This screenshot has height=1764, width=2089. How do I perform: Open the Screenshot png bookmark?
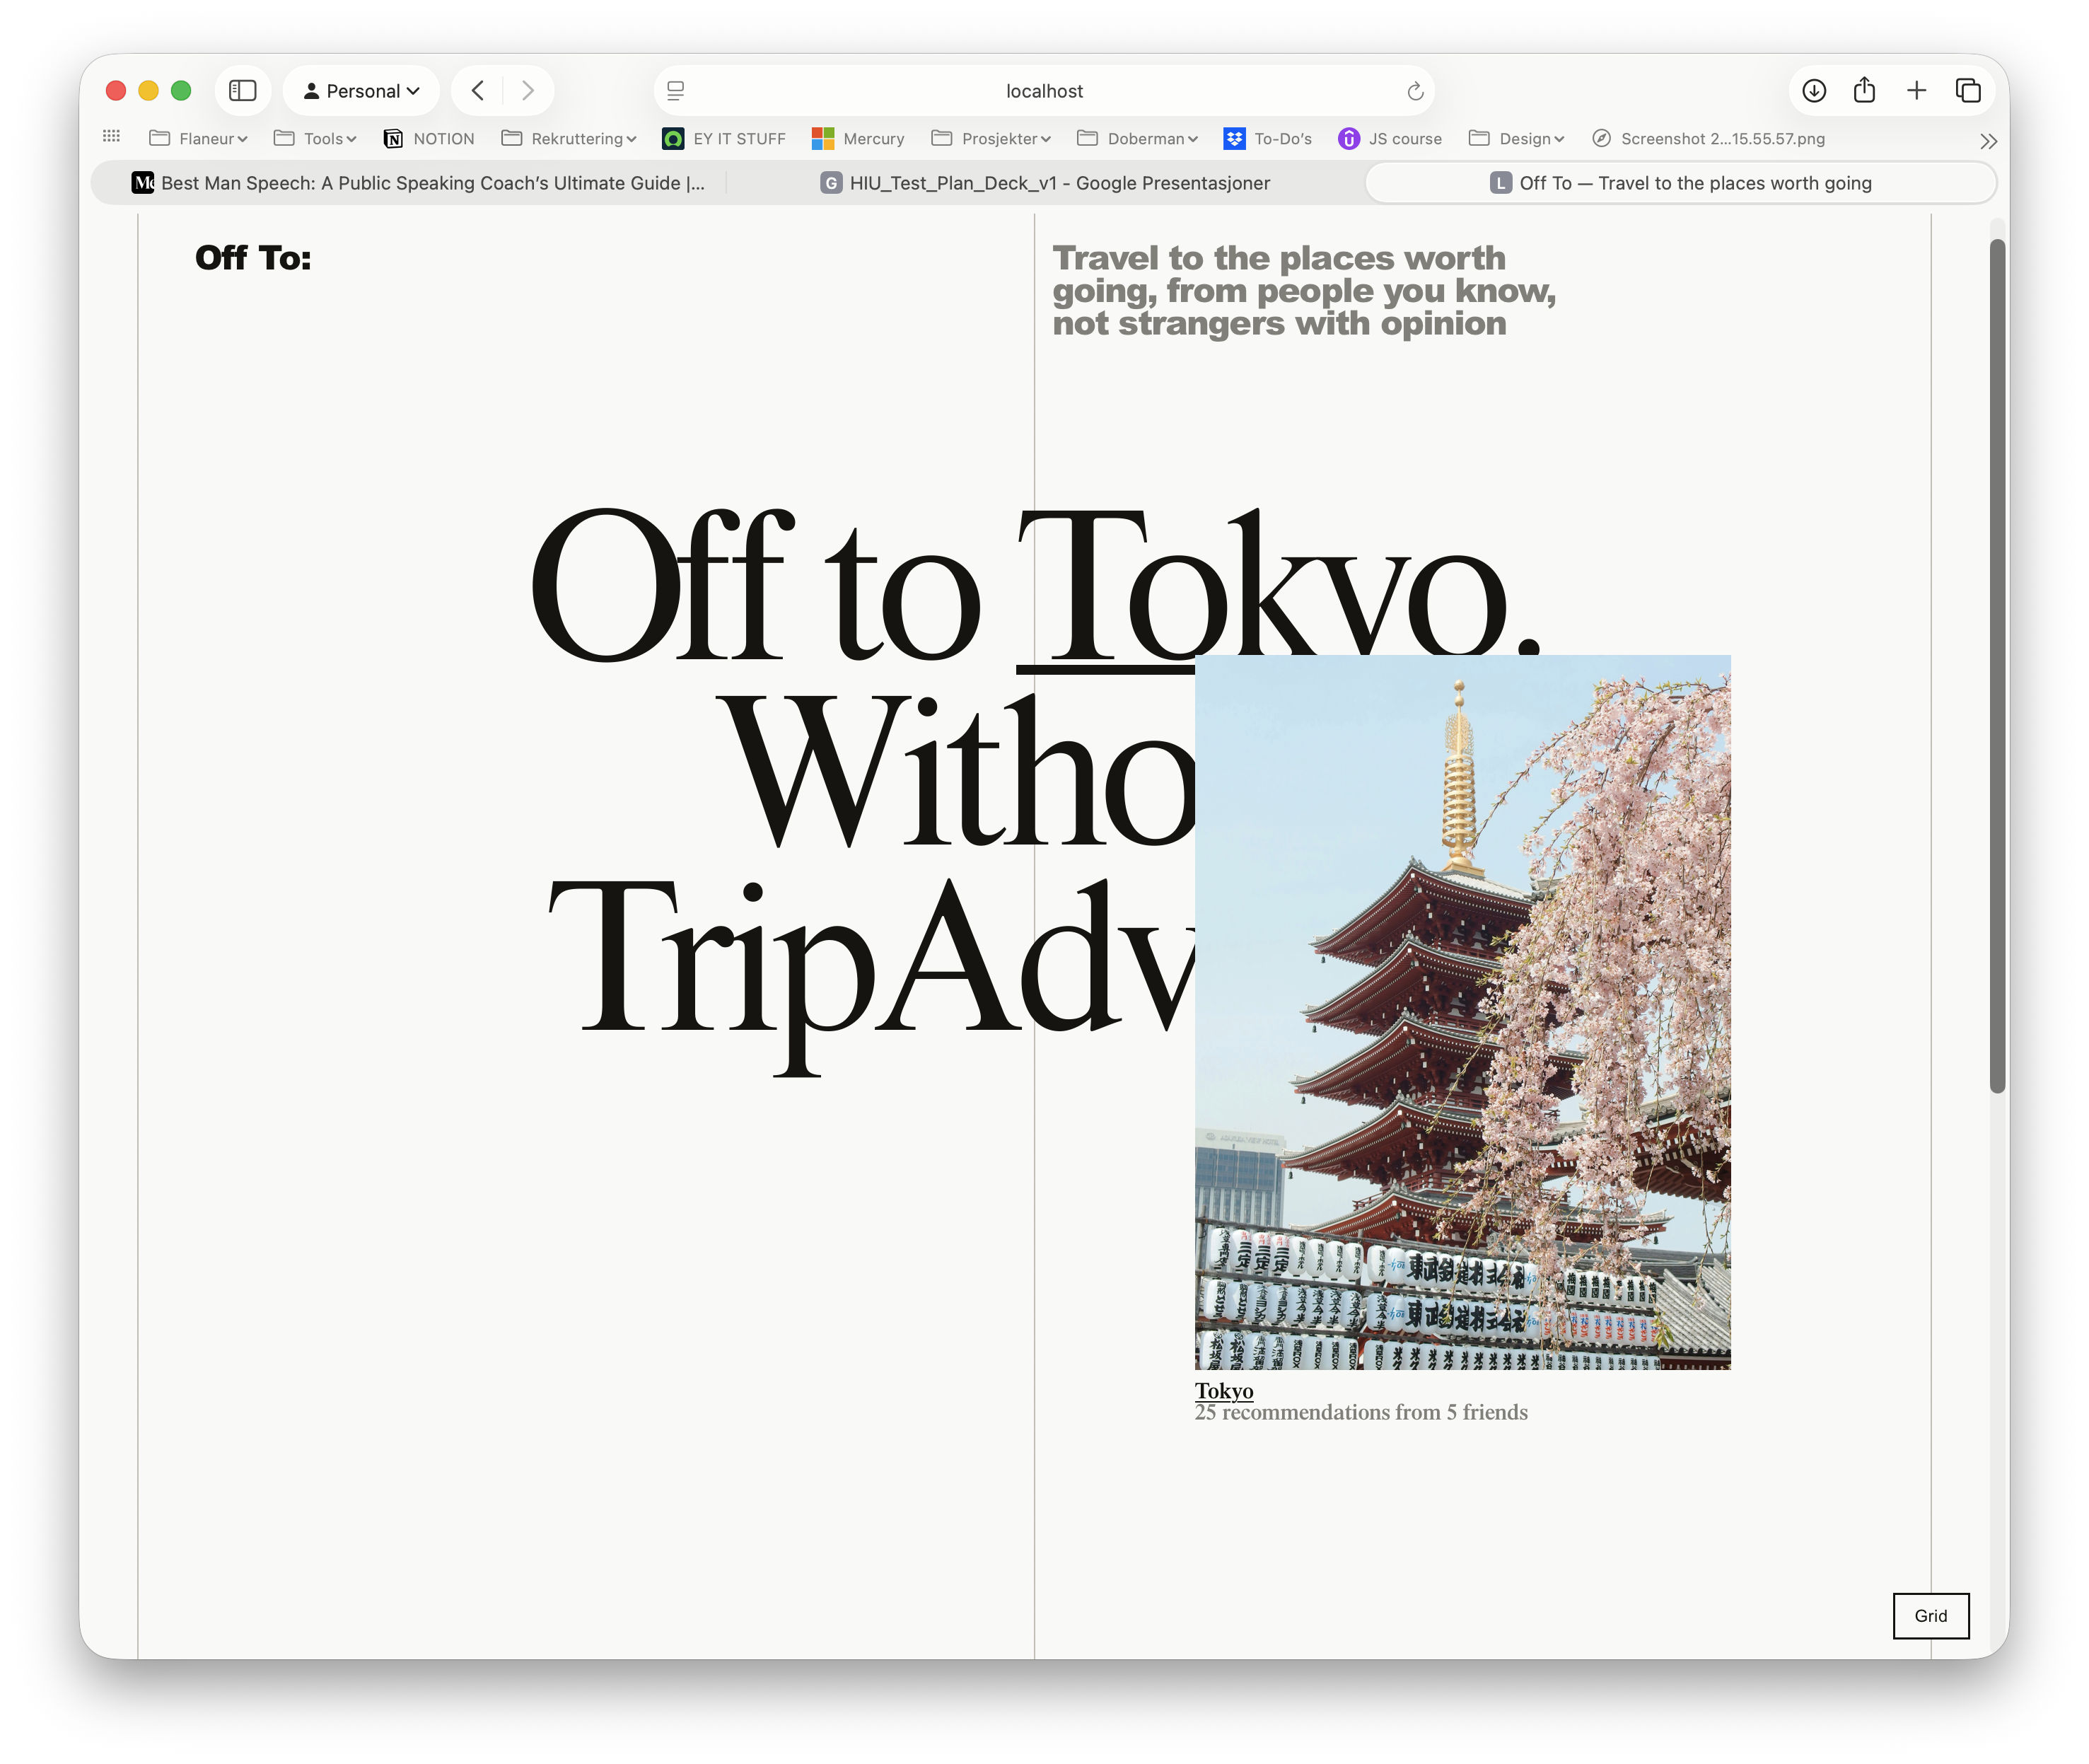tap(1708, 139)
